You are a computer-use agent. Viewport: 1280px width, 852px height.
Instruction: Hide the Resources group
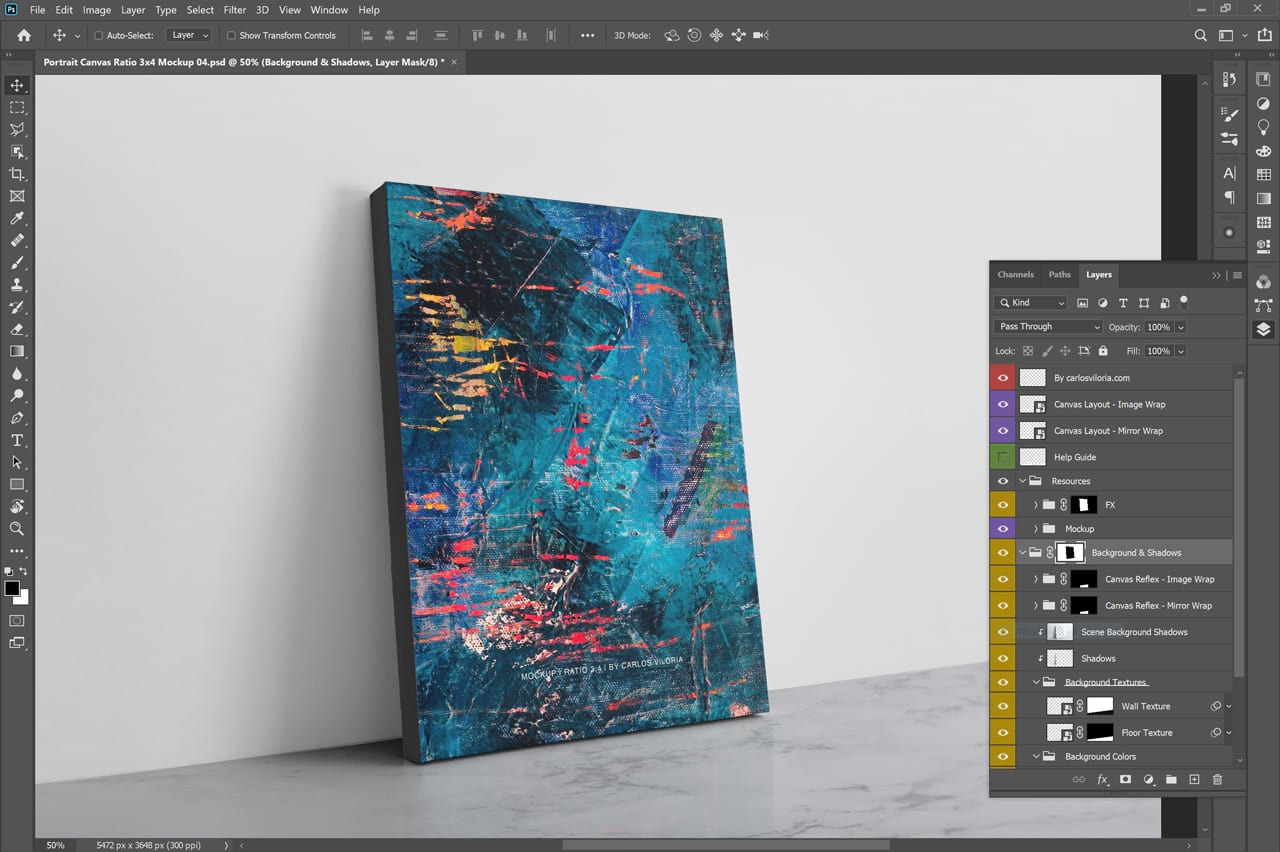pyautogui.click(x=1003, y=481)
